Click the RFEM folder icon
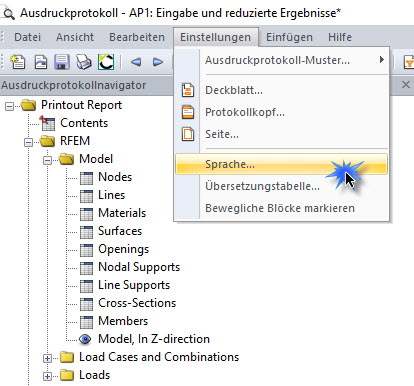 click(48, 141)
